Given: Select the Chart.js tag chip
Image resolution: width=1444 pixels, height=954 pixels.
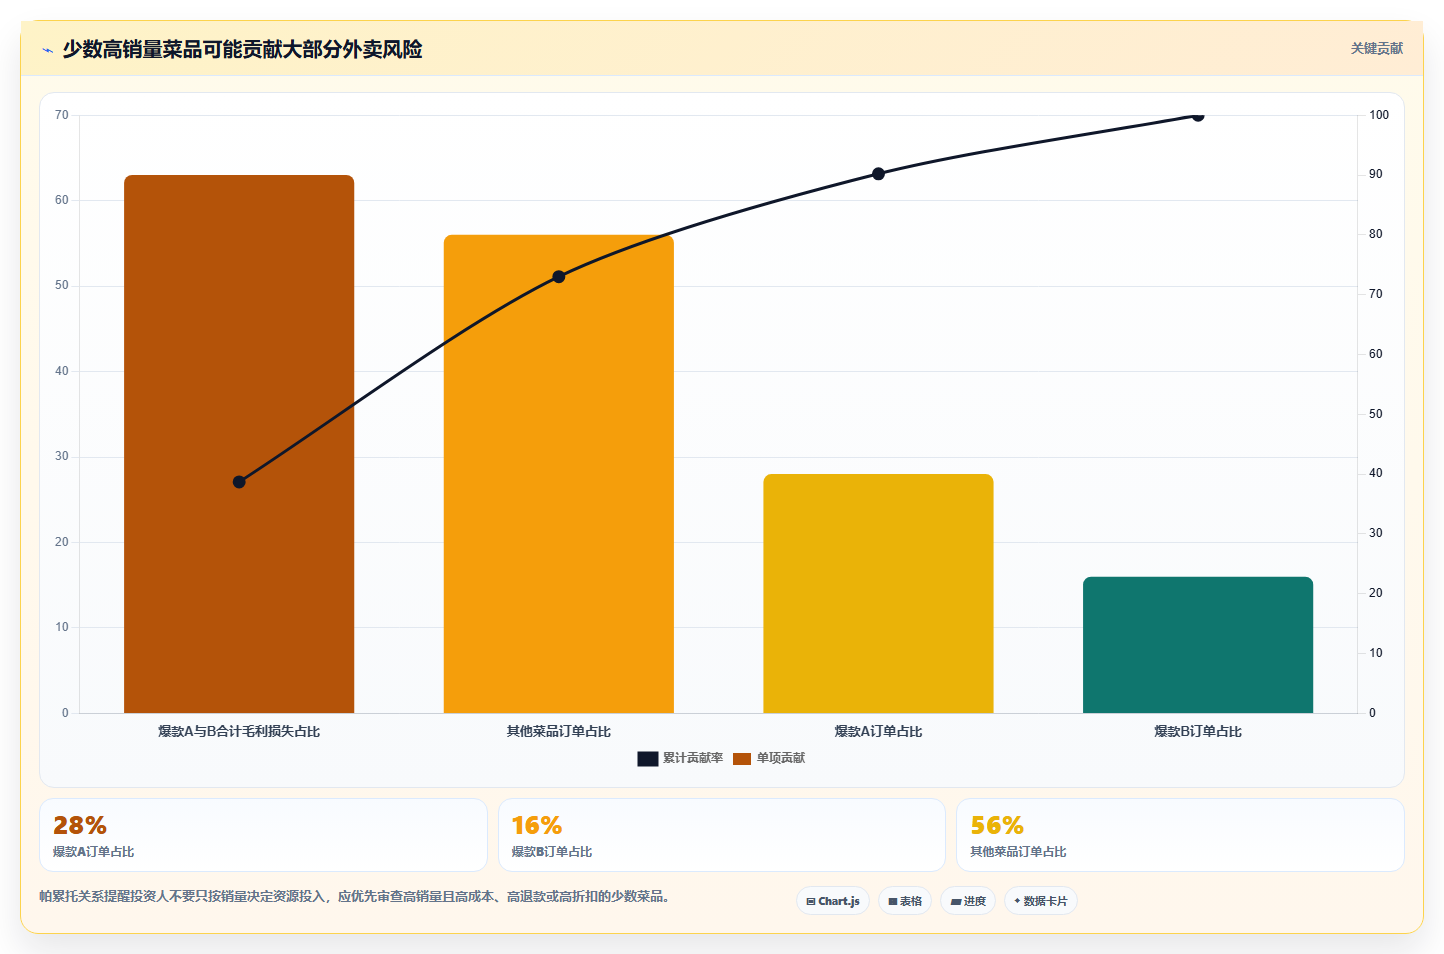Looking at the screenshot, I should point(833,901).
